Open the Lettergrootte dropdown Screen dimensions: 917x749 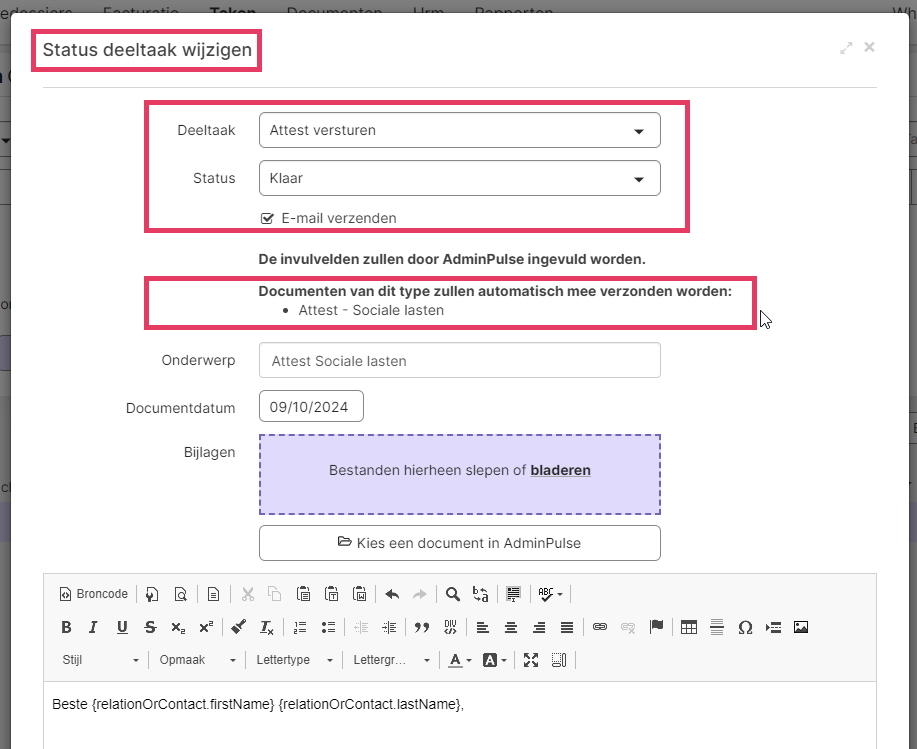391,660
